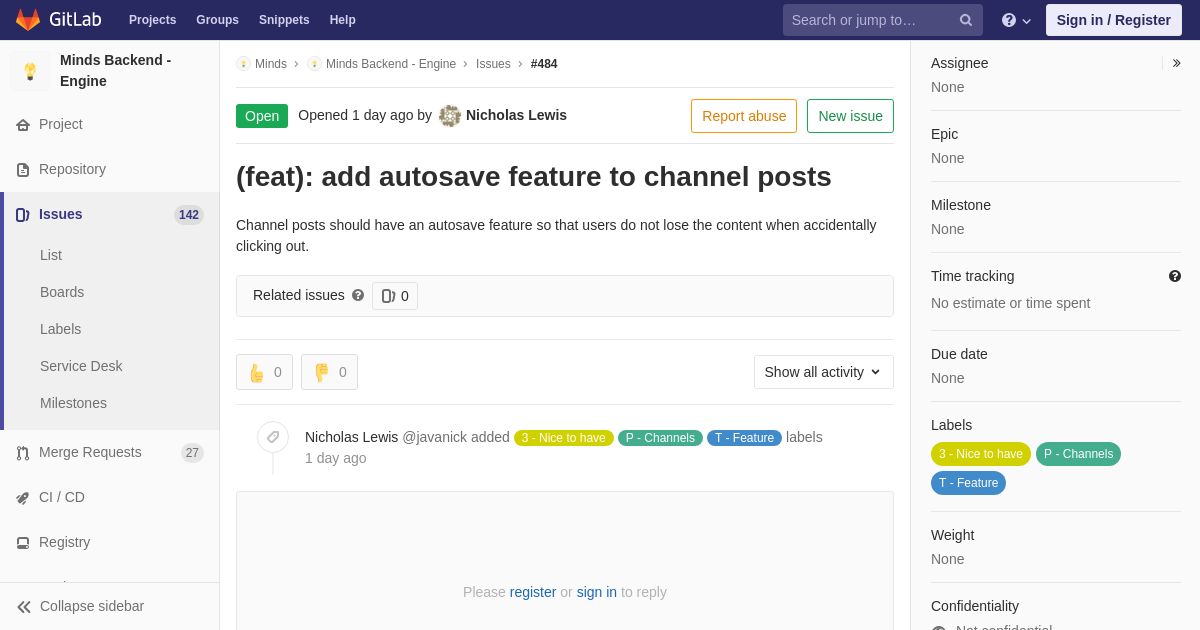Open the Projects menu

point(152,20)
